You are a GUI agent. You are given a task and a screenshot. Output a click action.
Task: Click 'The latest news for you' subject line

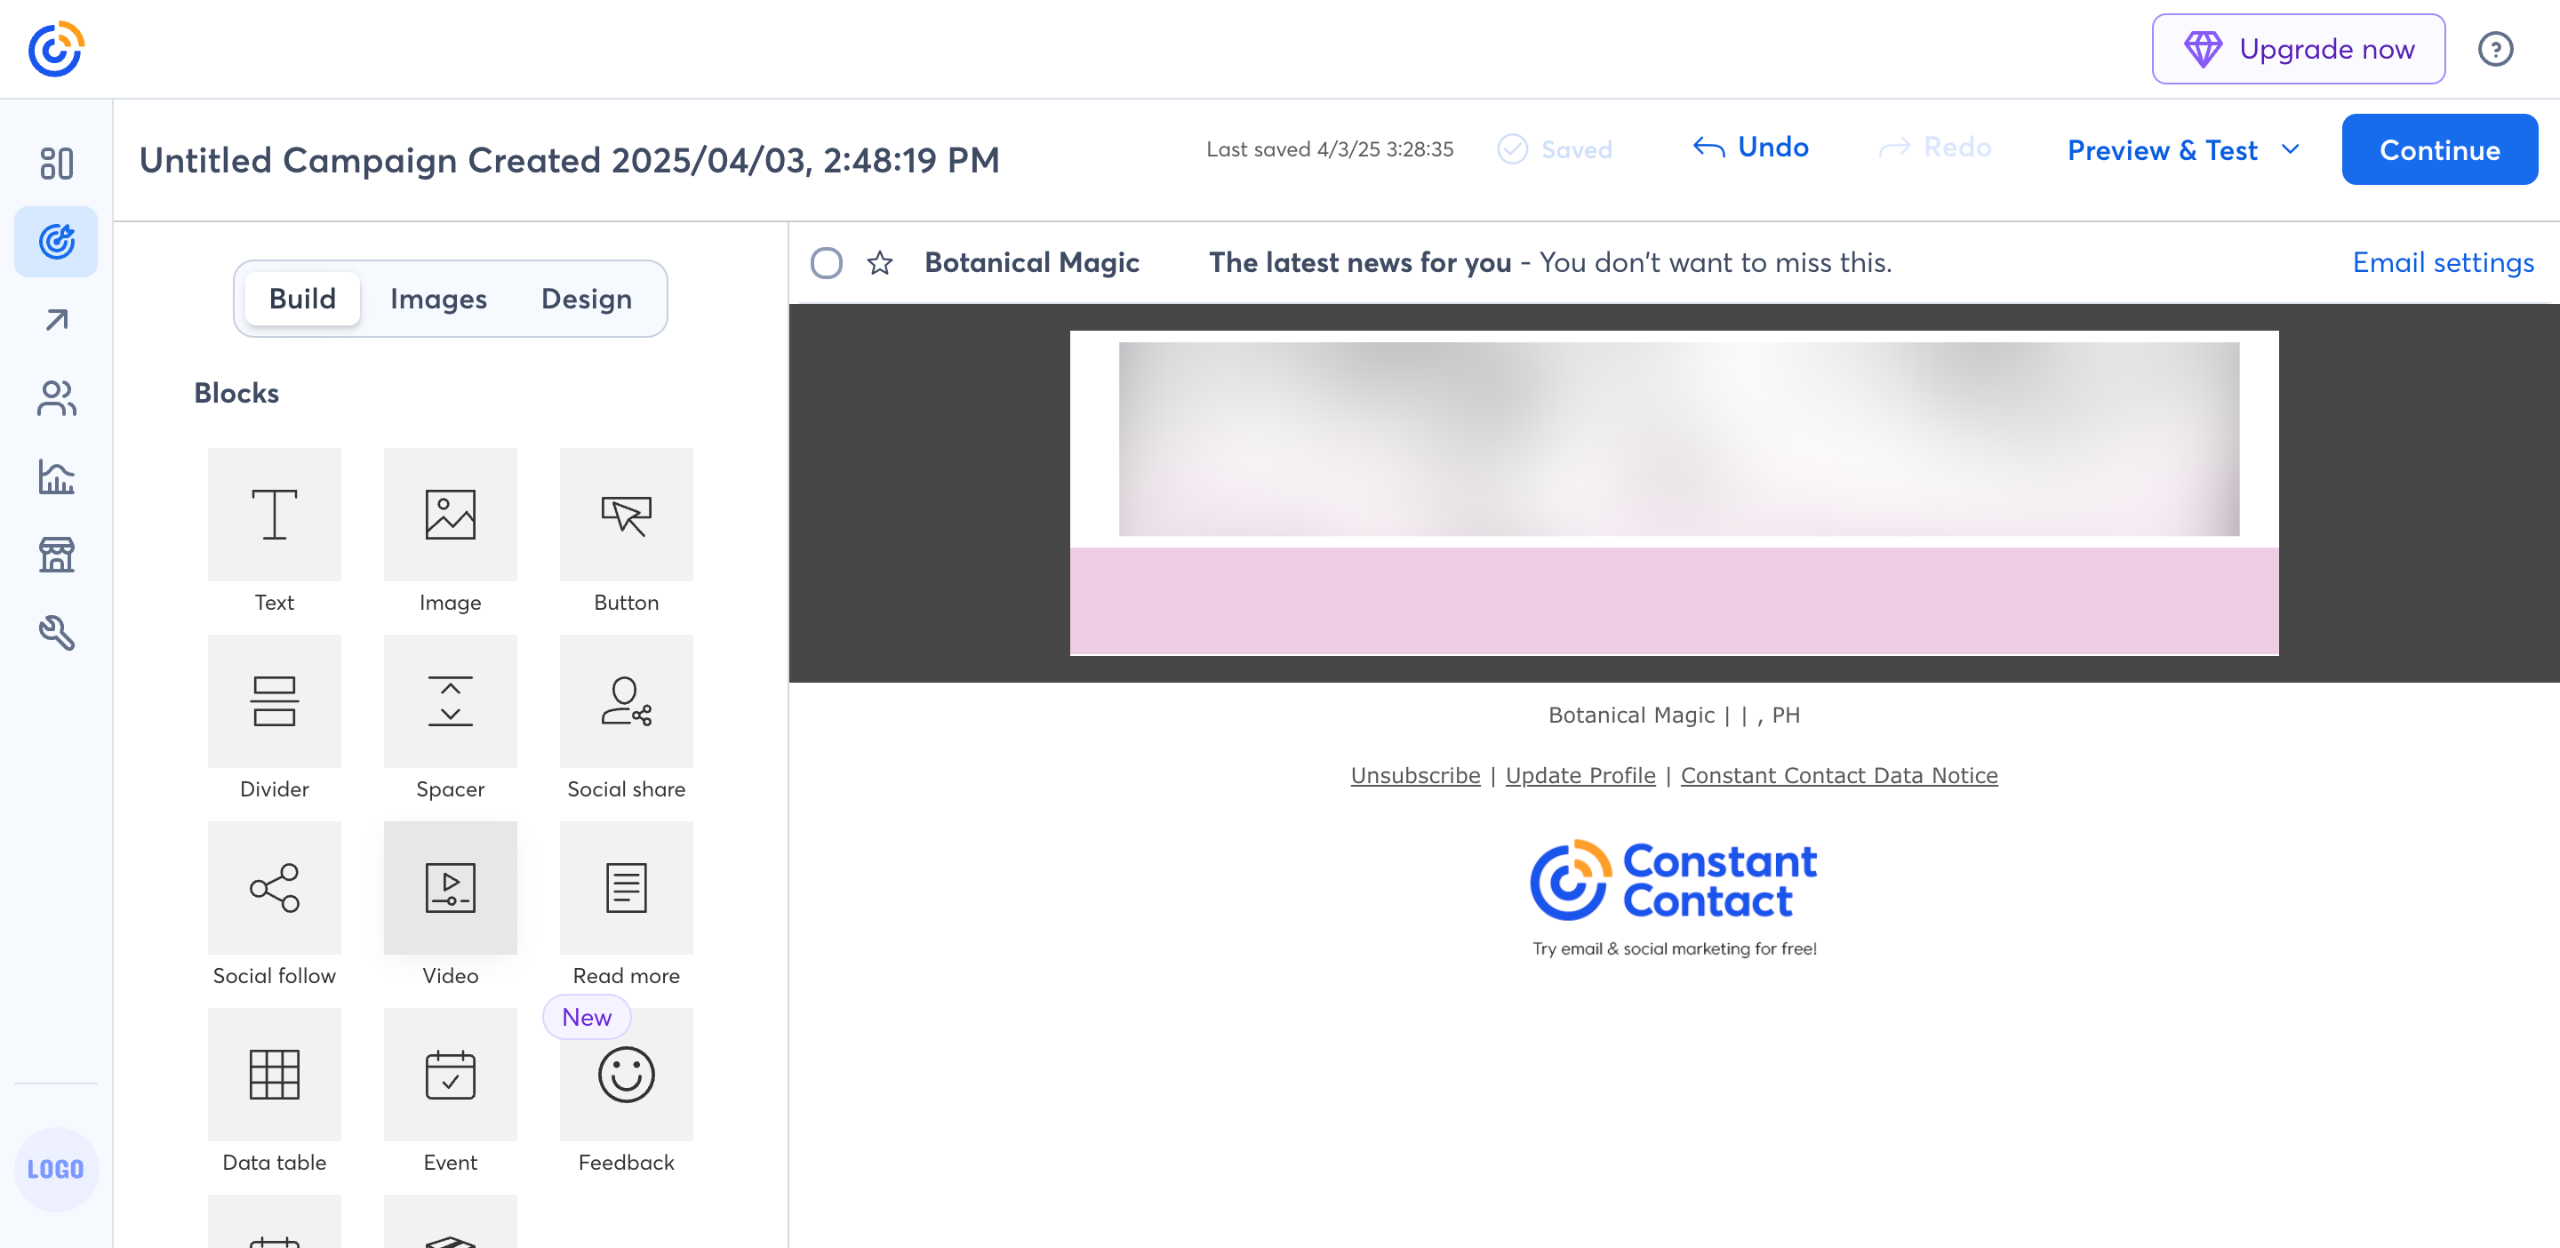pyautogui.click(x=1360, y=263)
